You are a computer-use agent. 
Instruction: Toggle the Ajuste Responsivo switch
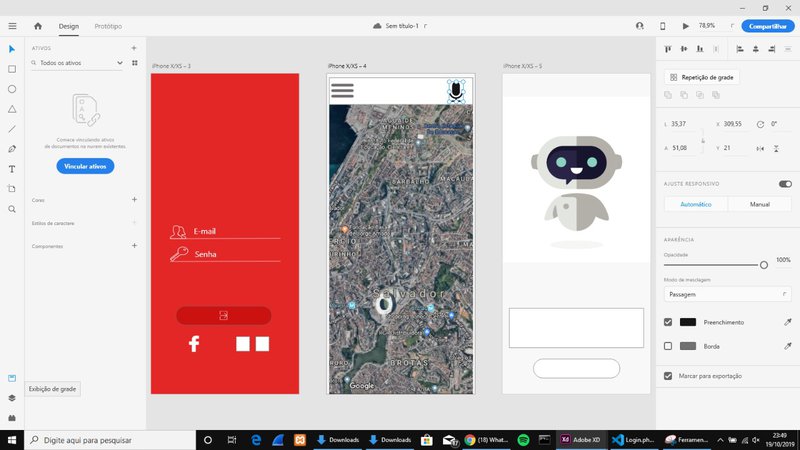785,184
